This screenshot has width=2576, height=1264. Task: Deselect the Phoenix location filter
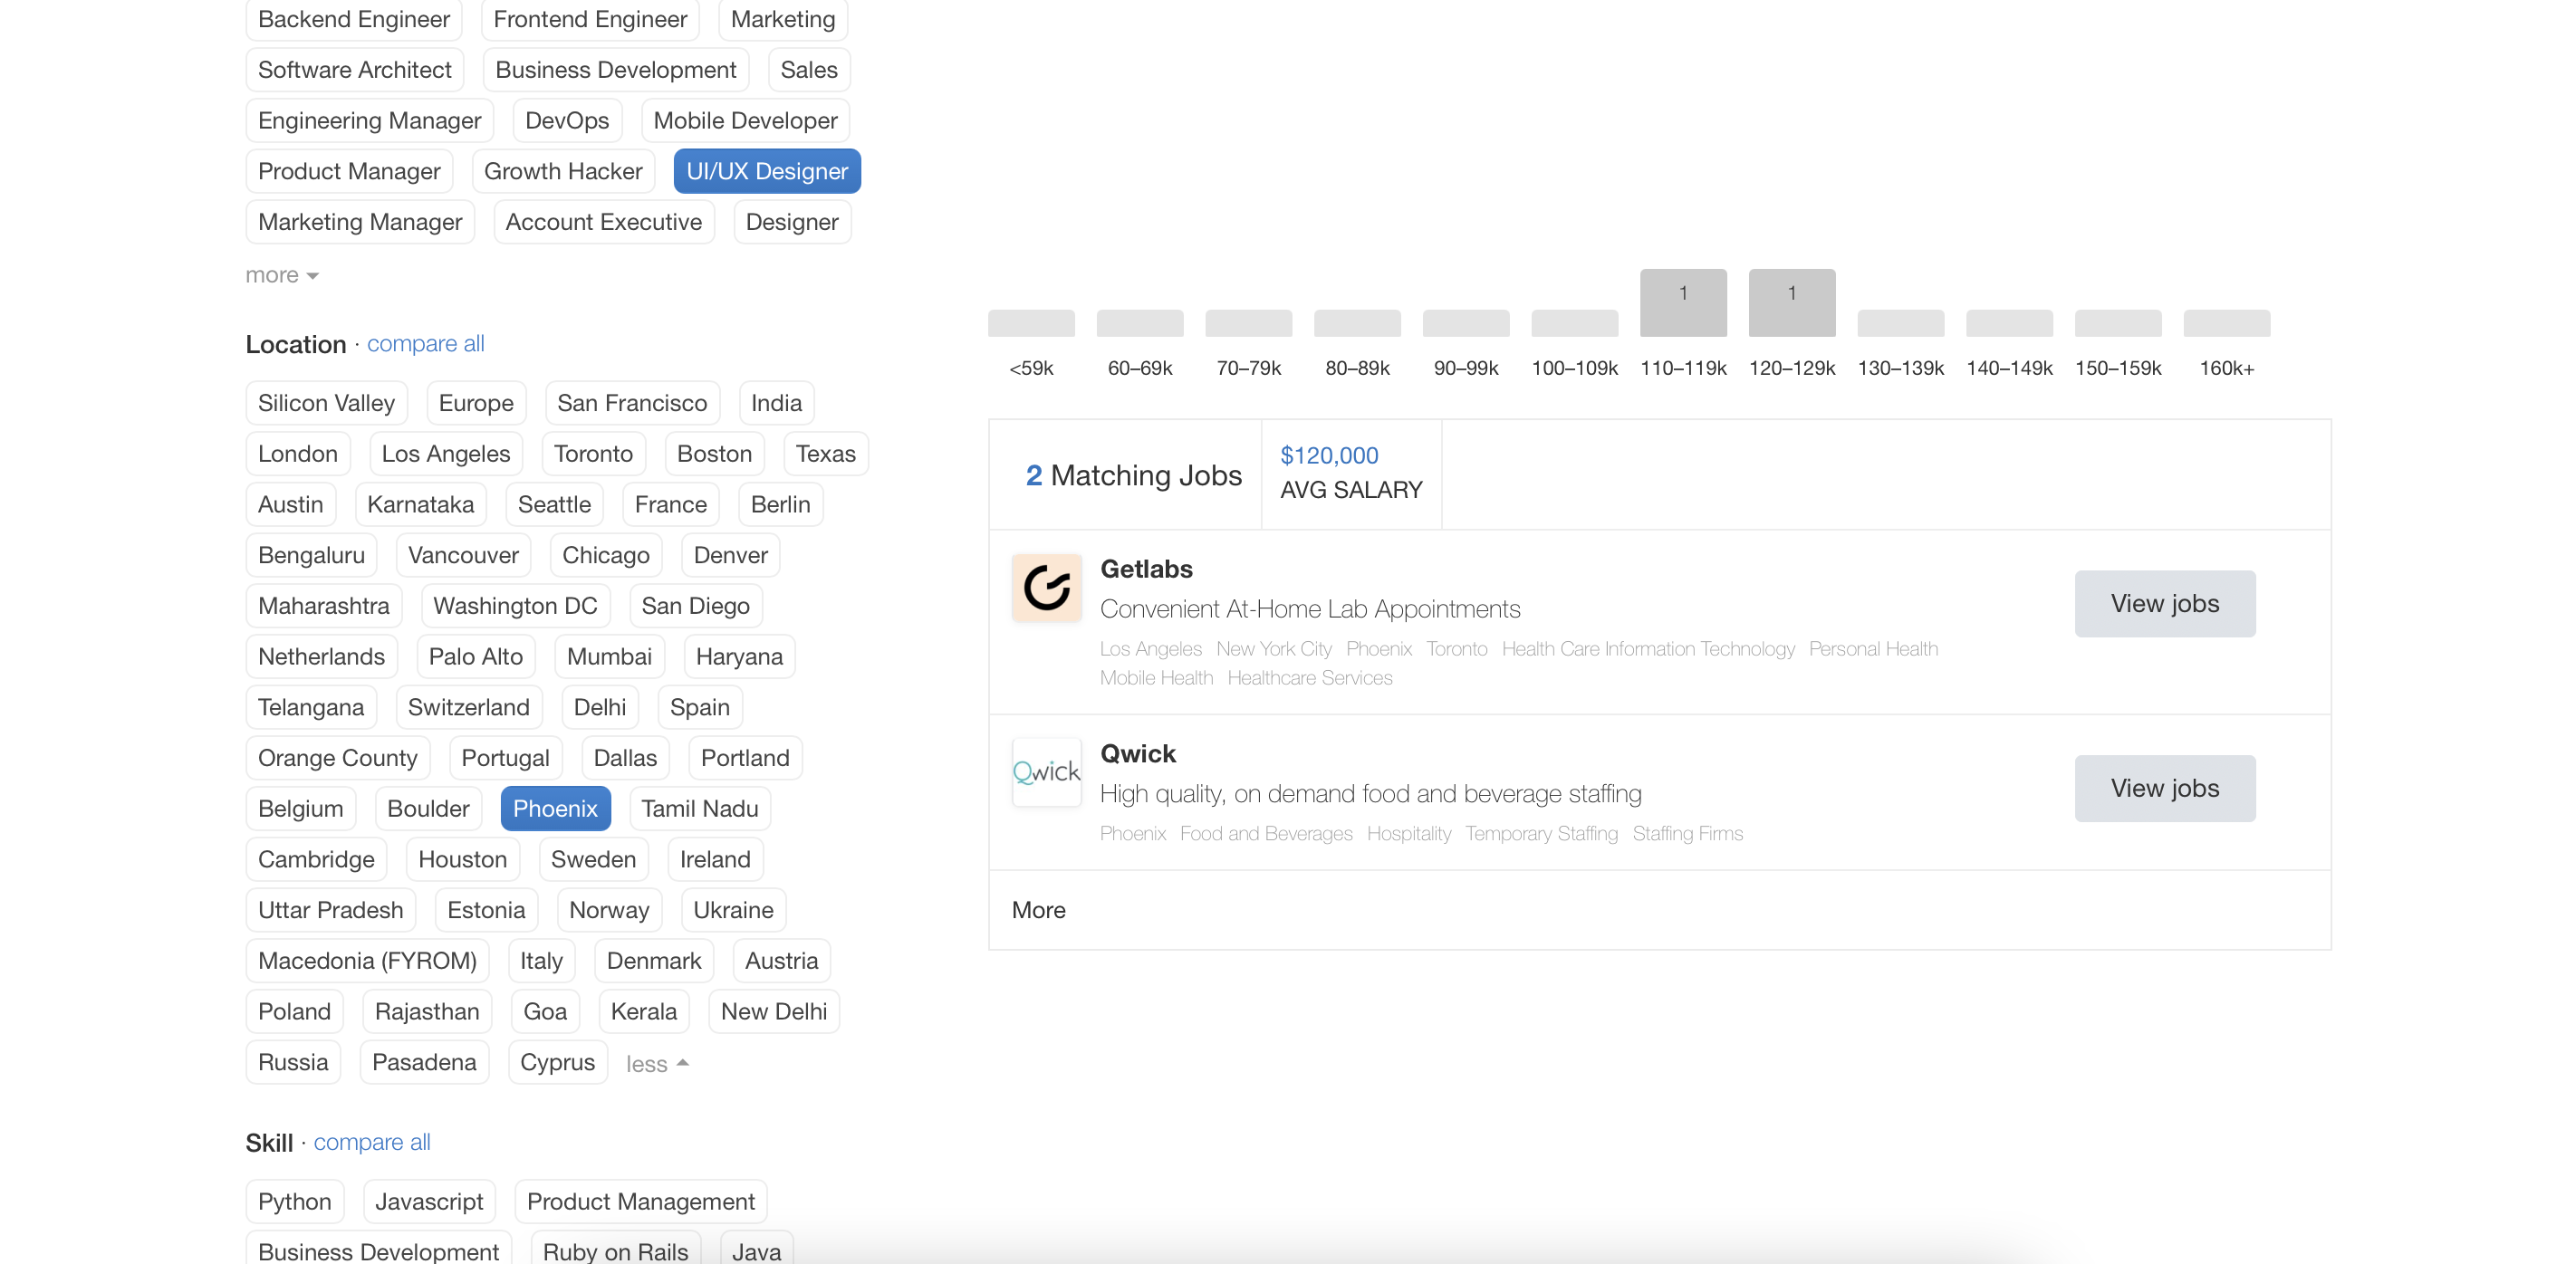(554, 808)
